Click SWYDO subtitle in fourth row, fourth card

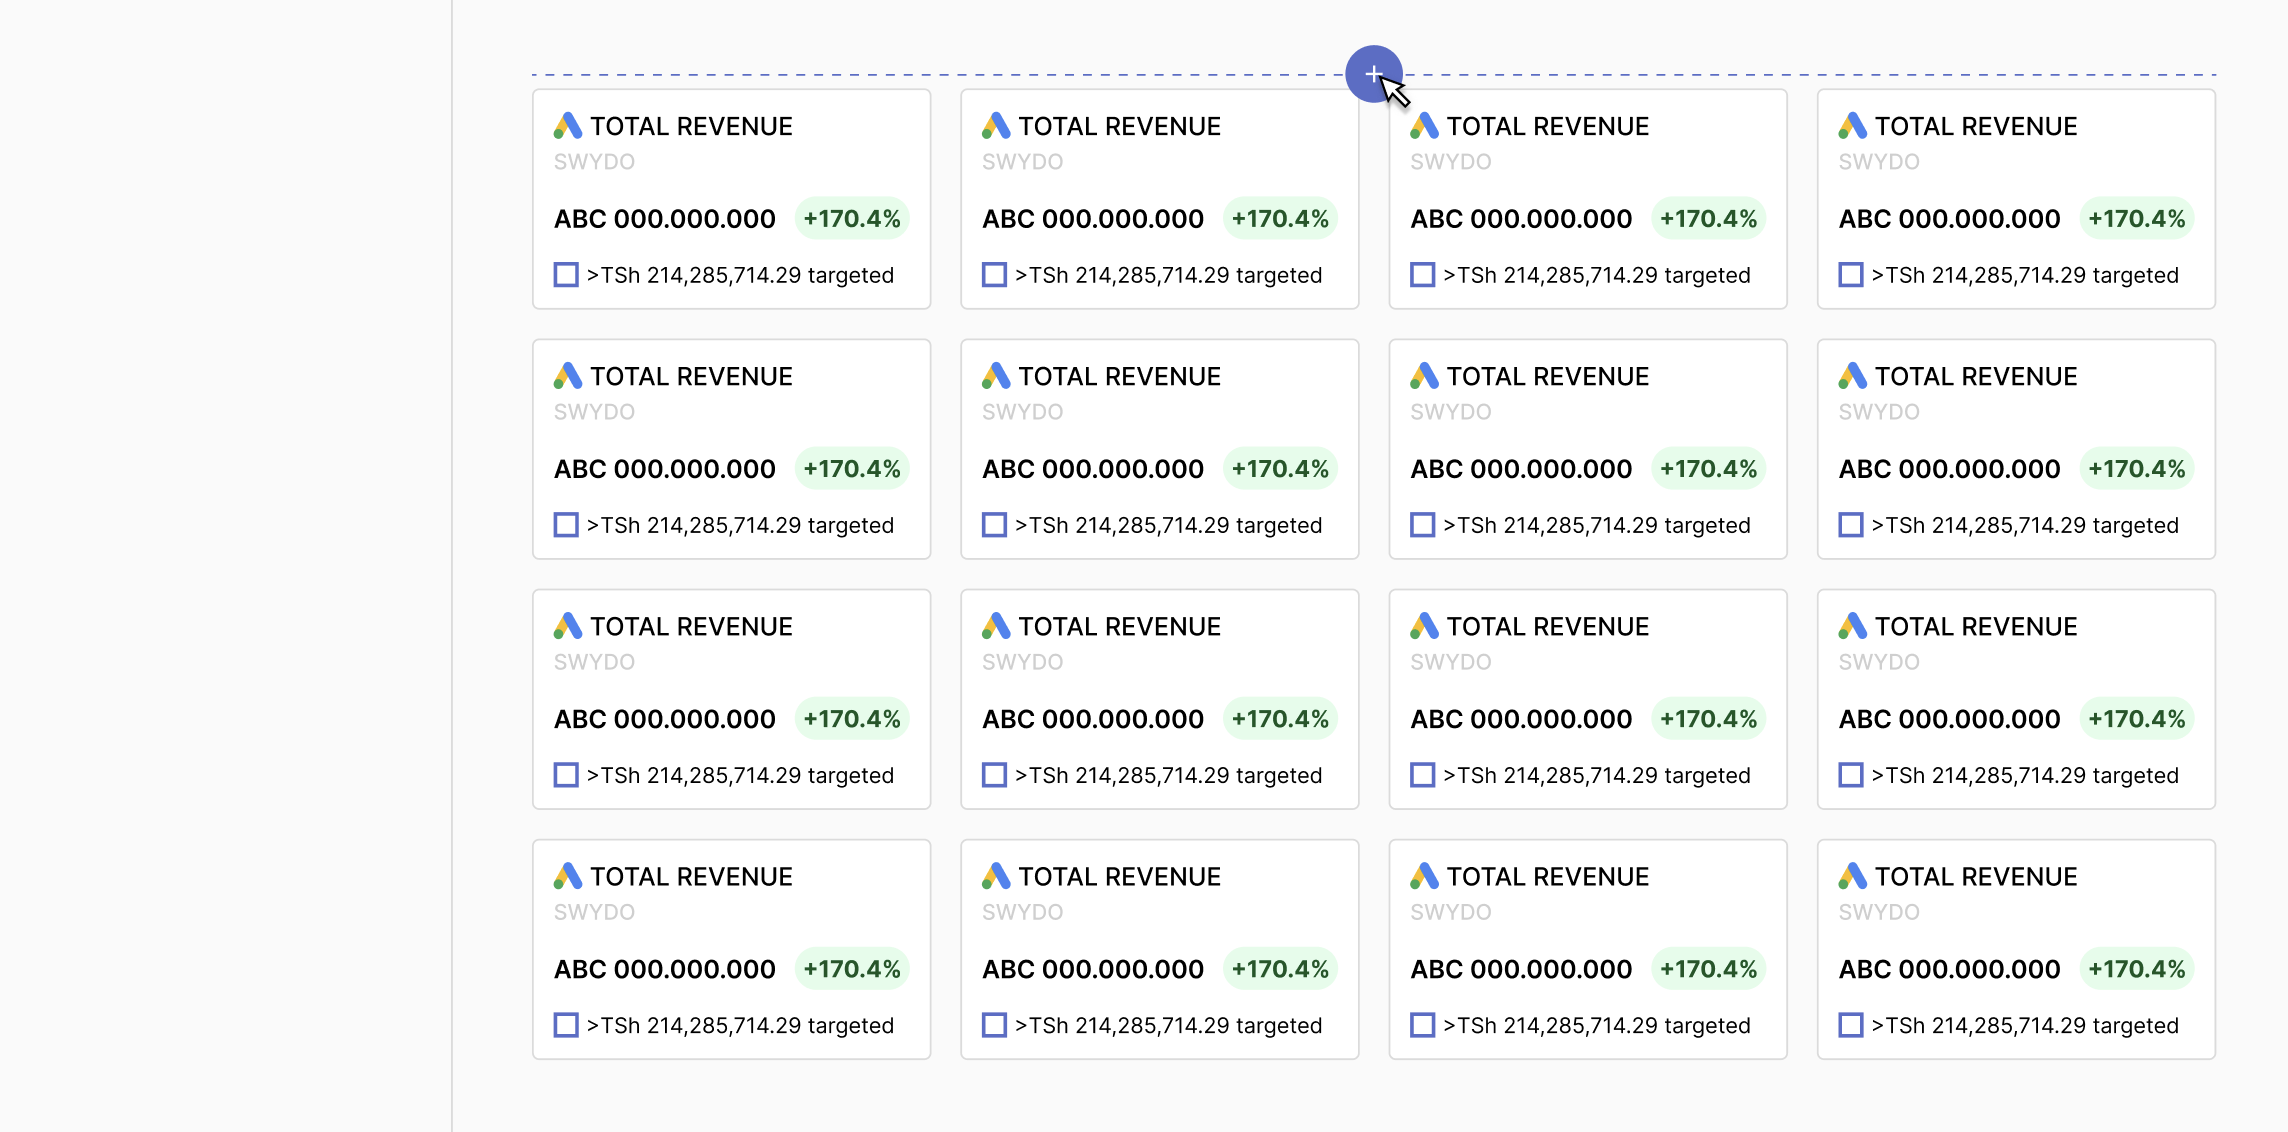1879,912
